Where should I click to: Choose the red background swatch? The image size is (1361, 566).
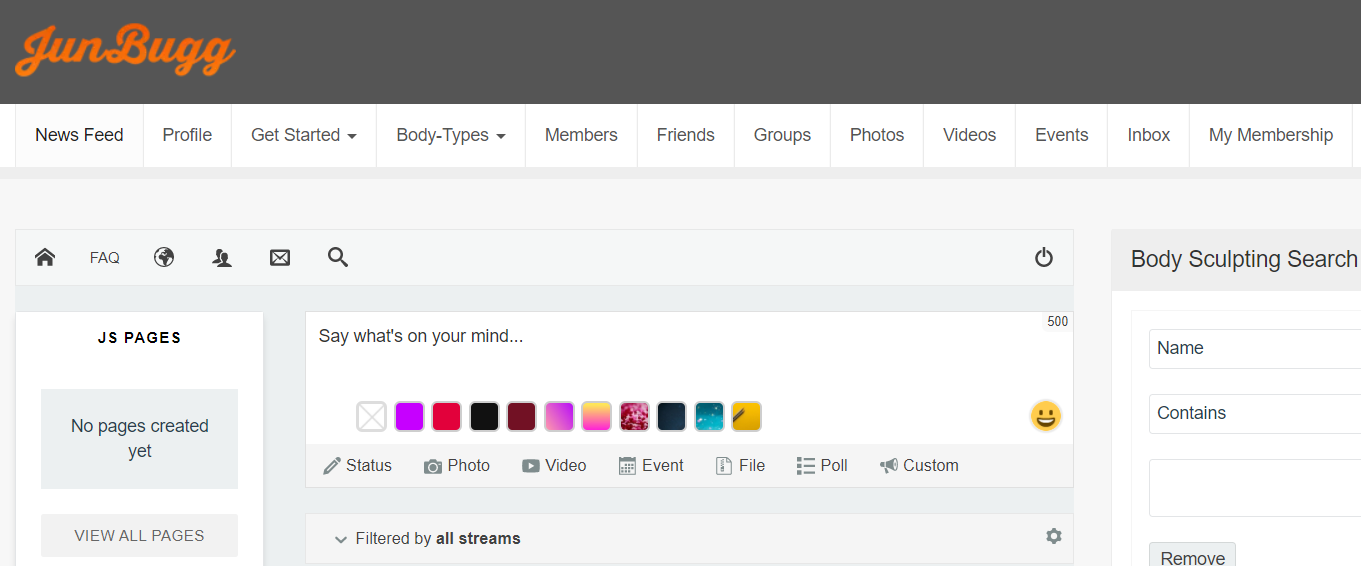[x=446, y=417]
